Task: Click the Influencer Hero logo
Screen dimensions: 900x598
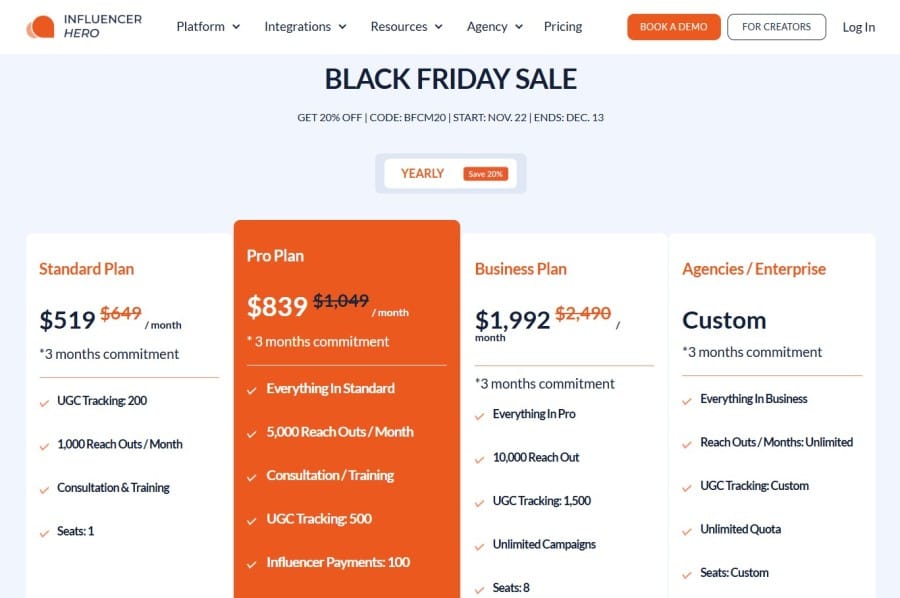Action: [85, 26]
